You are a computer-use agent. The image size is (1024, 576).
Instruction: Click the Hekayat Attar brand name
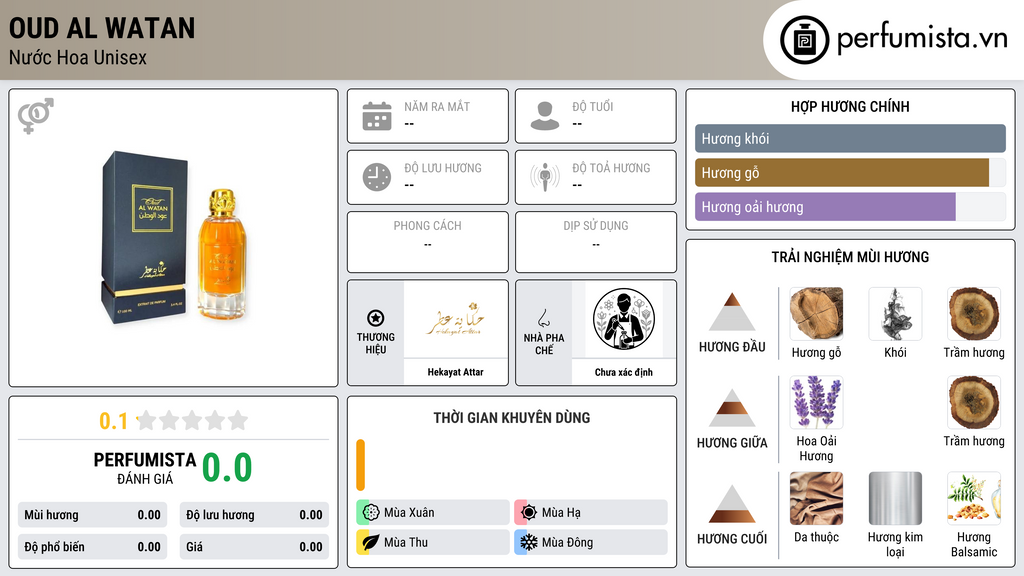coord(455,372)
